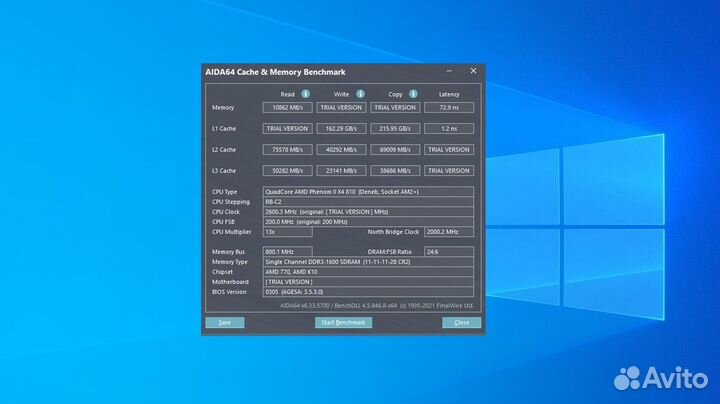Click DRAM:FSB Ratio value 24:6

[x=449, y=252]
